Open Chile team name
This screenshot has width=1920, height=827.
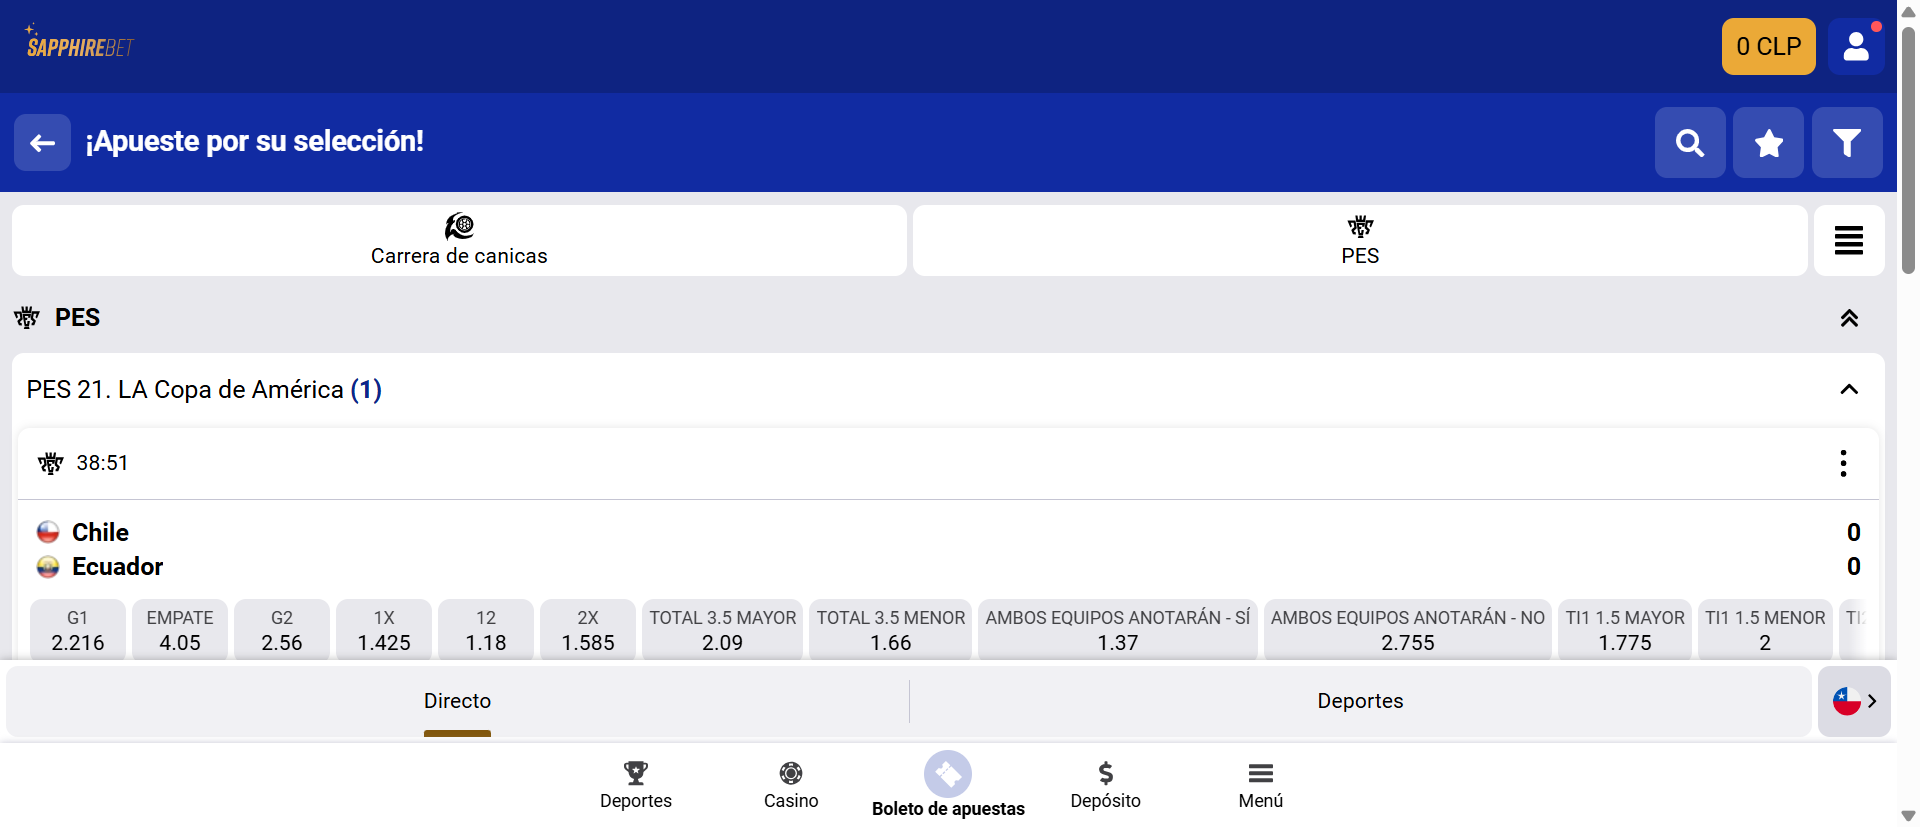tap(100, 532)
